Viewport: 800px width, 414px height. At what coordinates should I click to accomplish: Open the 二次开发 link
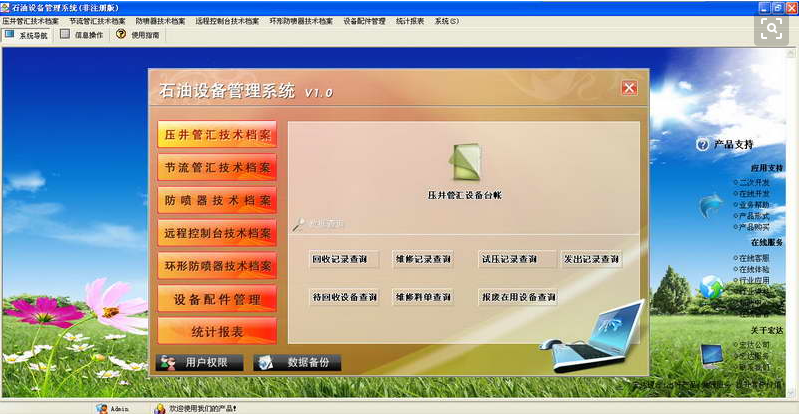pos(754,182)
